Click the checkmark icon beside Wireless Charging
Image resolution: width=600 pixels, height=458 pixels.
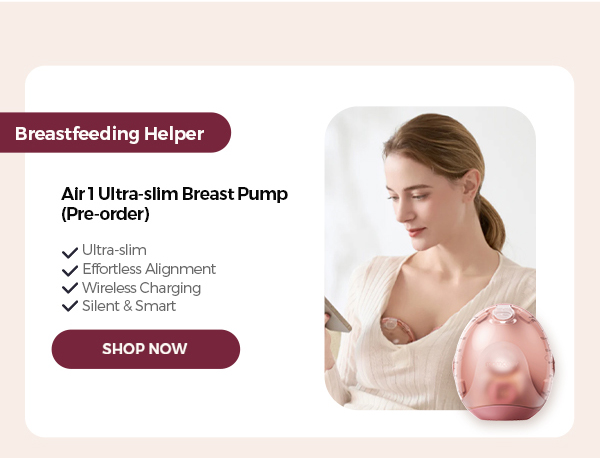(70, 288)
